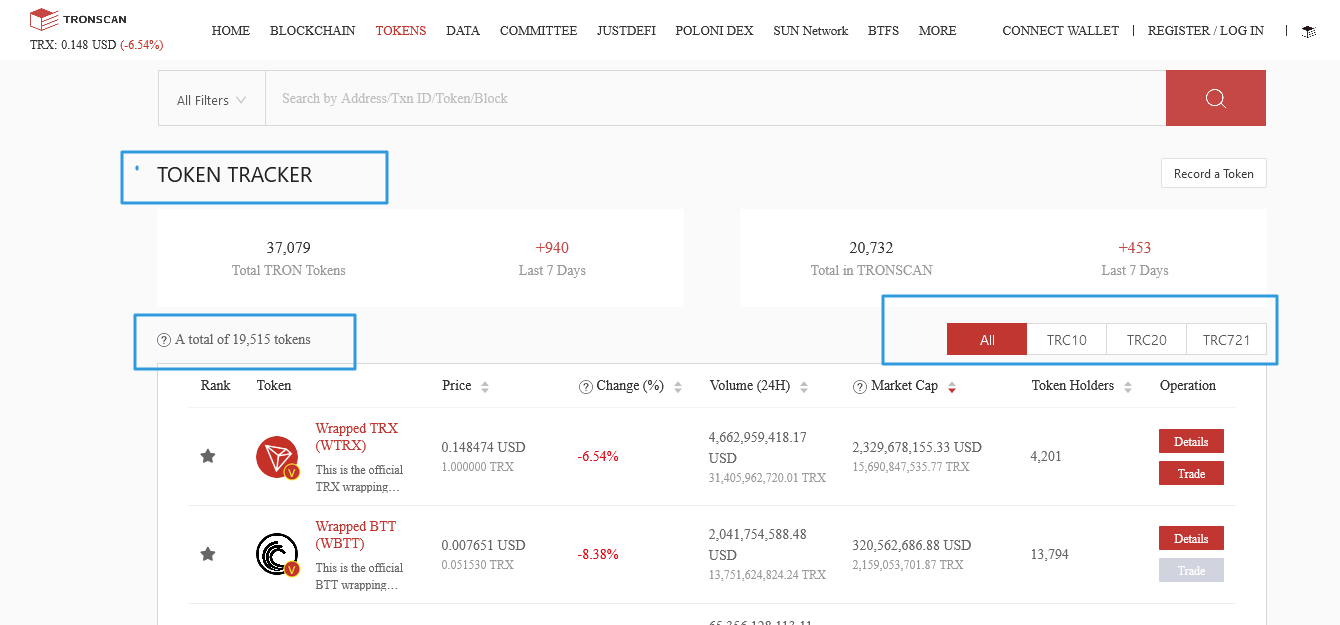The width and height of the screenshot is (1340, 625).
Task: Select the TRC721 filter tab
Action: tap(1227, 340)
